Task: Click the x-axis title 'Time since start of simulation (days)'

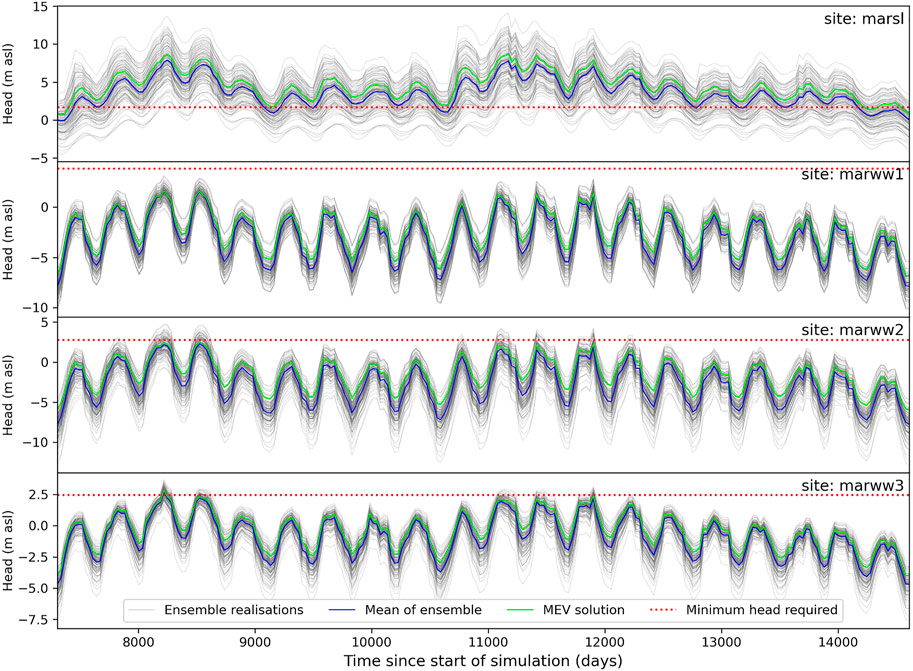Action: pos(483,661)
